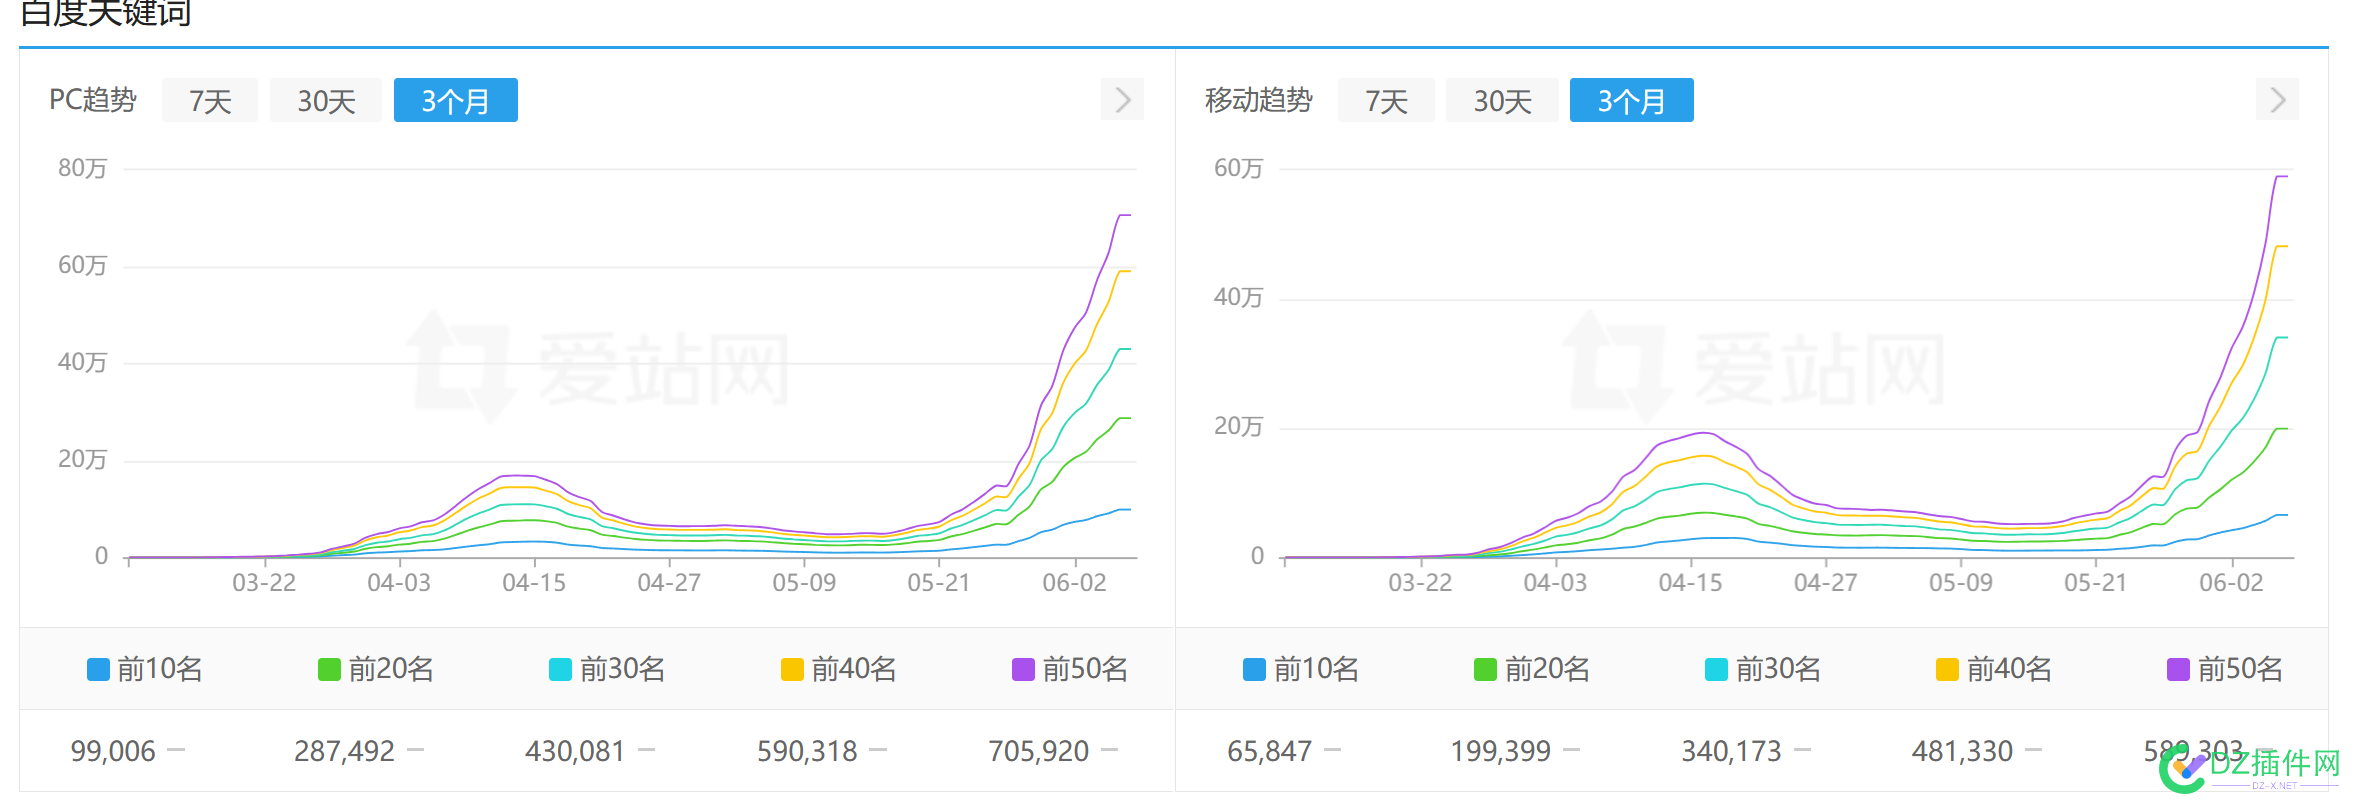This screenshot has width=2359, height=809.
Task: Click the DZ插件网 logo
Action: click(2250, 768)
